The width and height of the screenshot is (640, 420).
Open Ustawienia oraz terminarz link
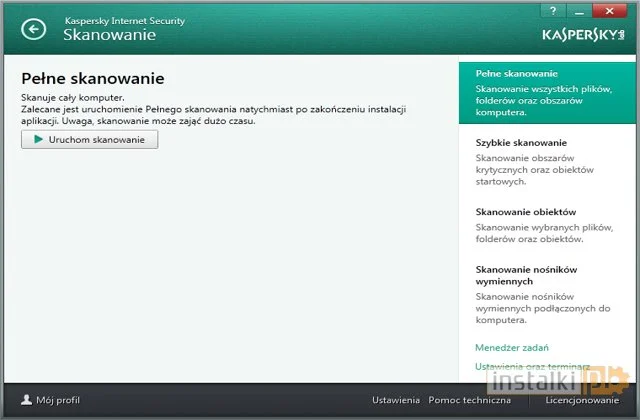tap(530, 366)
